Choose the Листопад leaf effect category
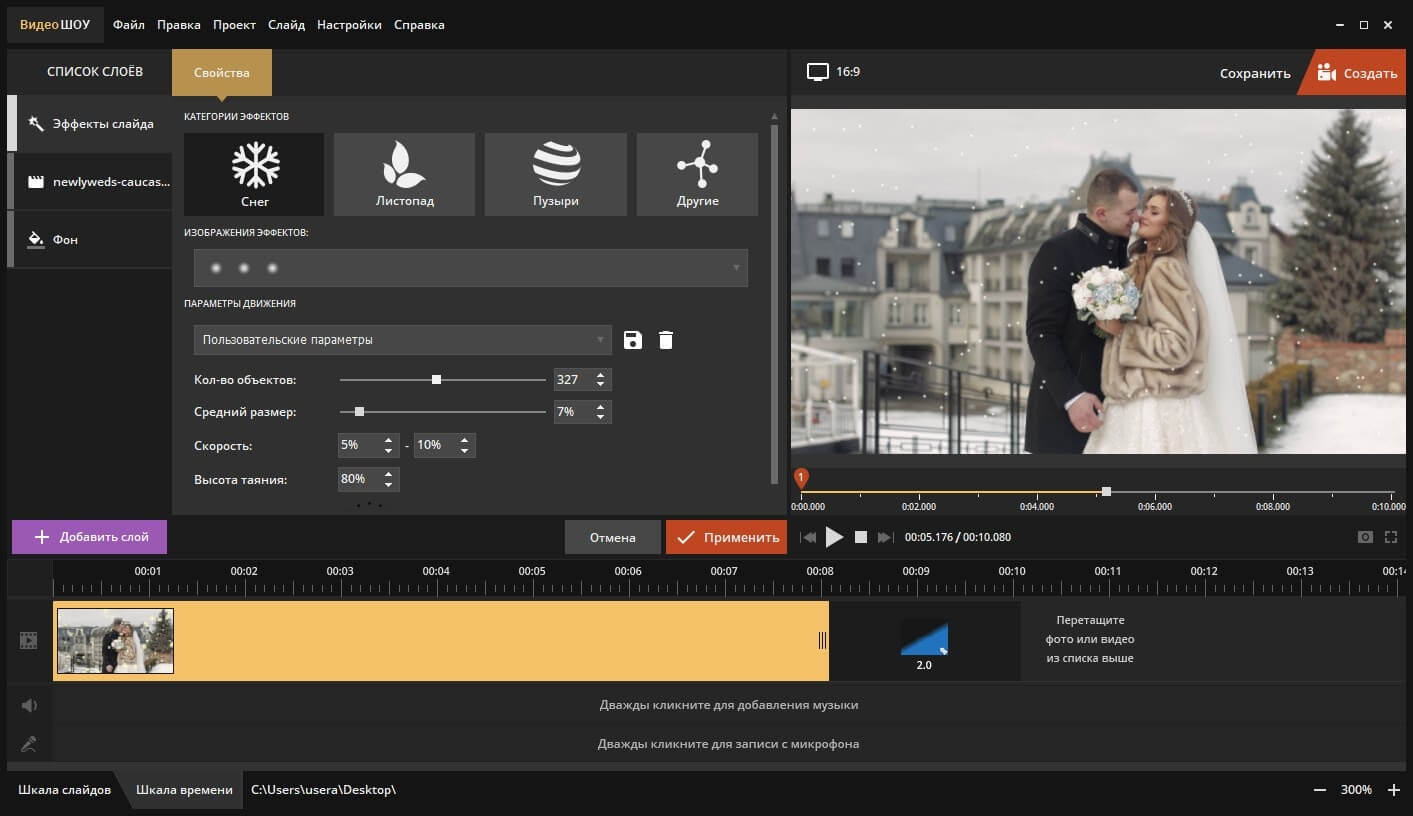 tap(404, 174)
